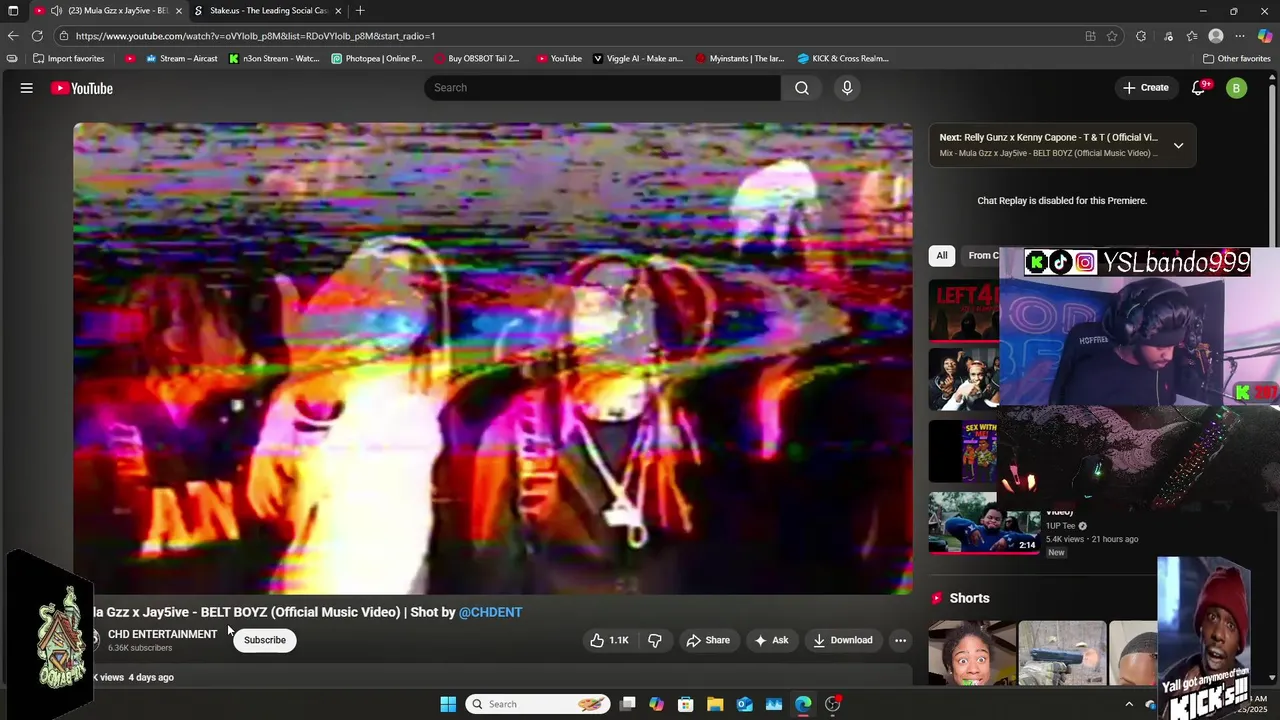The height and width of the screenshot is (720, 1280).
Task: Share the video using the Share button
Action: pyautogui.click(x=708, y=640)
